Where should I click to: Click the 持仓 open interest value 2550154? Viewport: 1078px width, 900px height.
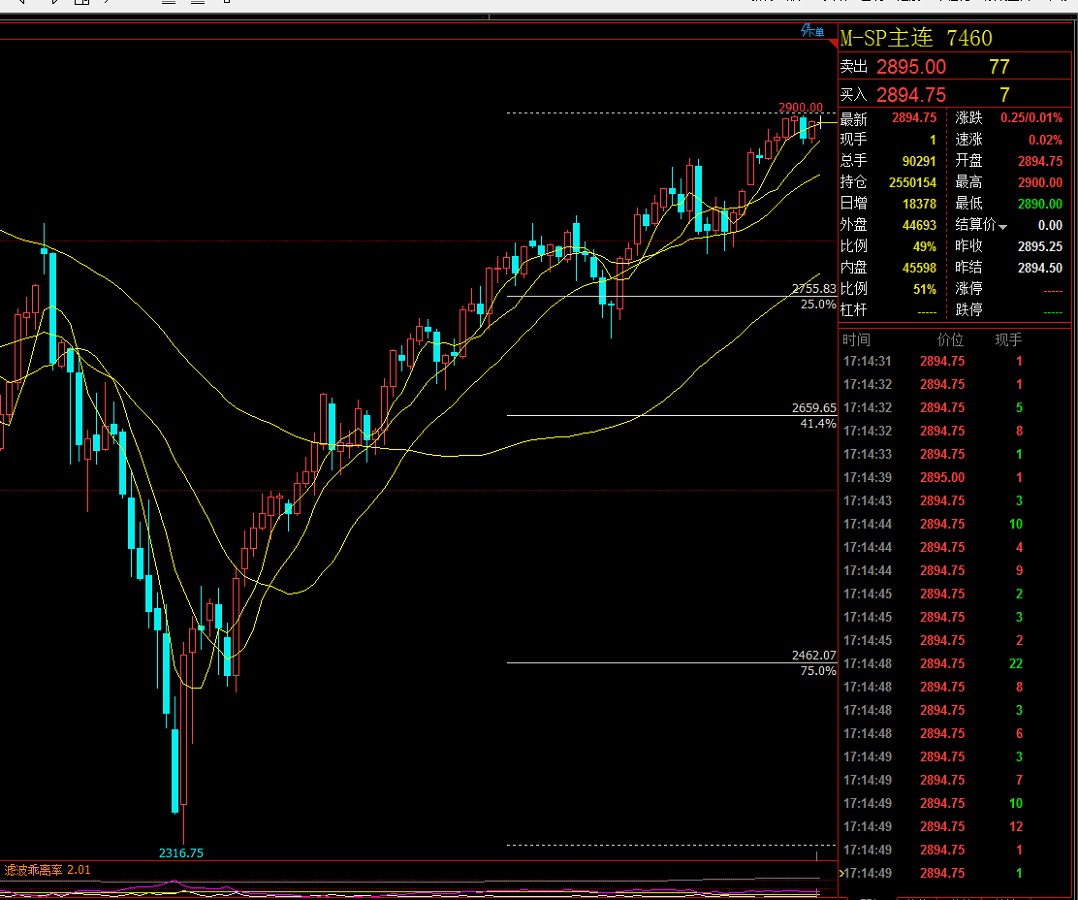click(912, 182)
